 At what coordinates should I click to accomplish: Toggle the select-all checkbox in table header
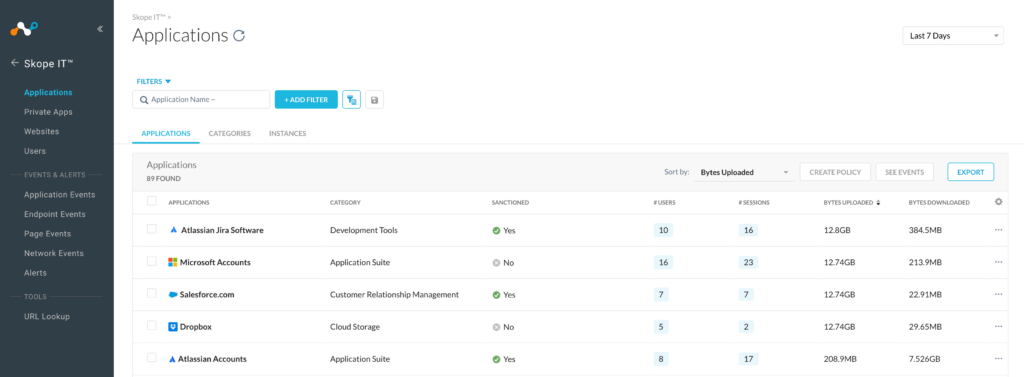click(x=152, y=201)
